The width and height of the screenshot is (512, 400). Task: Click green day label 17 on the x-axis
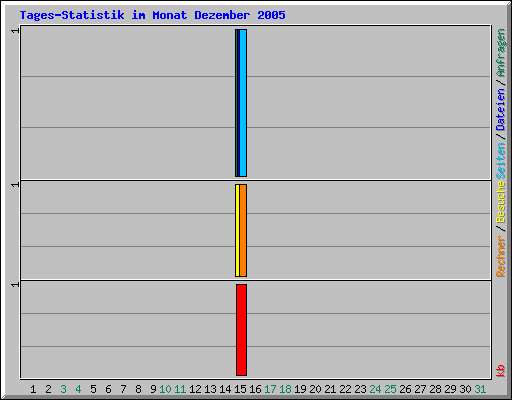tap(270, 389)
